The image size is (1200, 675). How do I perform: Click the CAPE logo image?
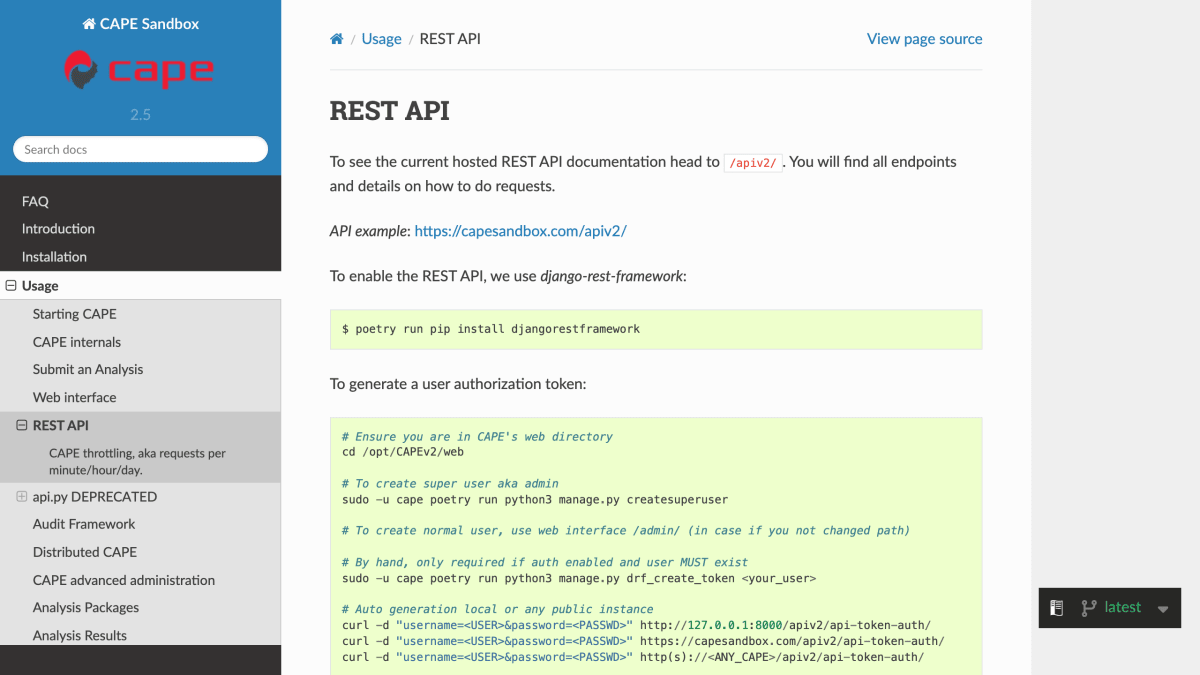[140, 70]
